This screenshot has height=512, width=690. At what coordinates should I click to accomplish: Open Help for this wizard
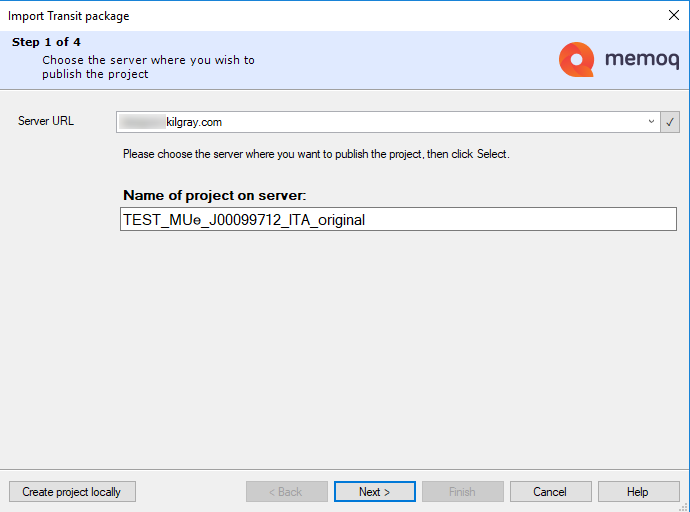click(x=638, y=492)
